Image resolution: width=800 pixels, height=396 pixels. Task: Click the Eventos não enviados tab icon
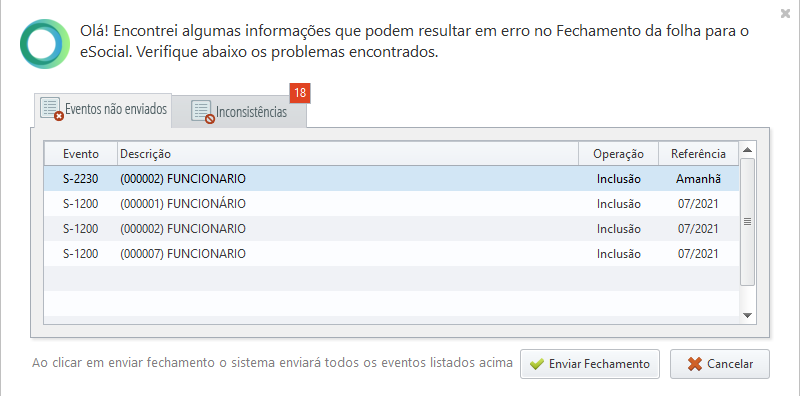click(52, 109)
